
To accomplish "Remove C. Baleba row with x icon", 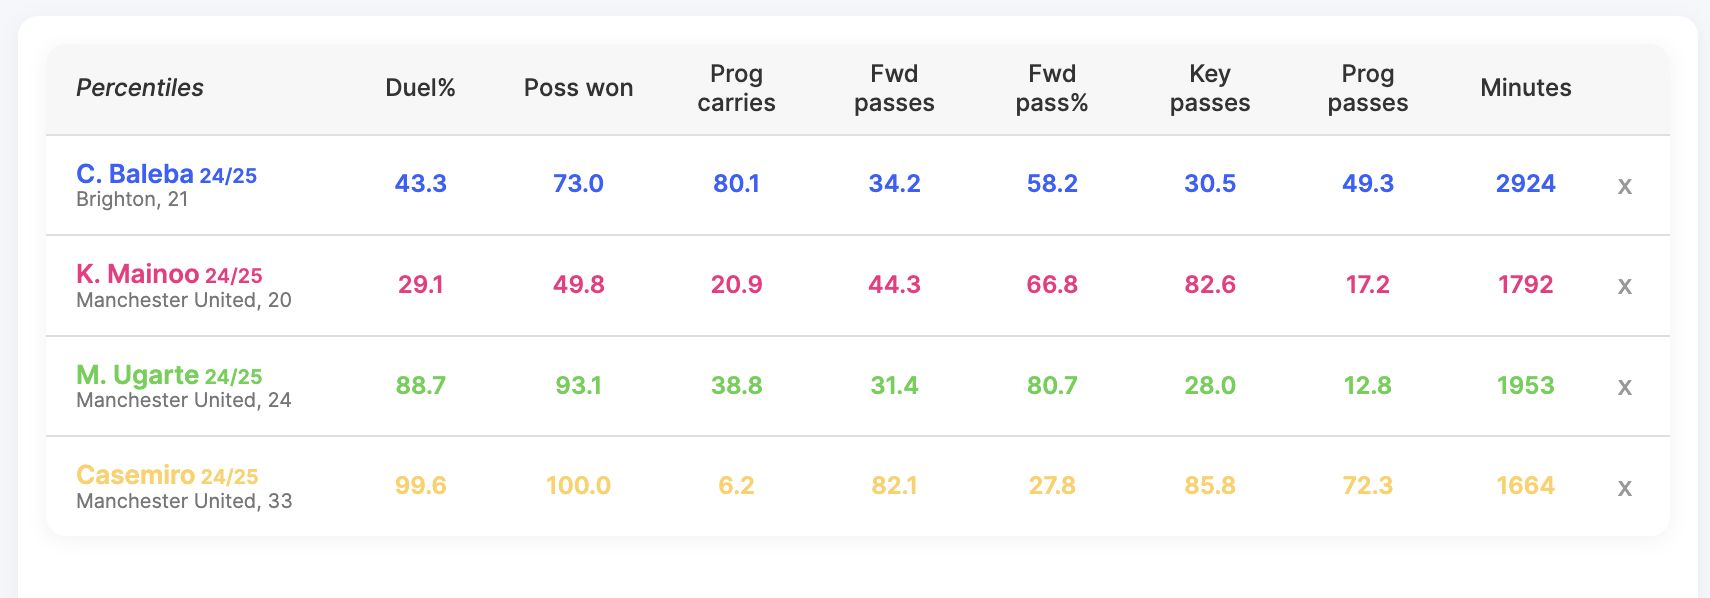I will click(1624, 186).
